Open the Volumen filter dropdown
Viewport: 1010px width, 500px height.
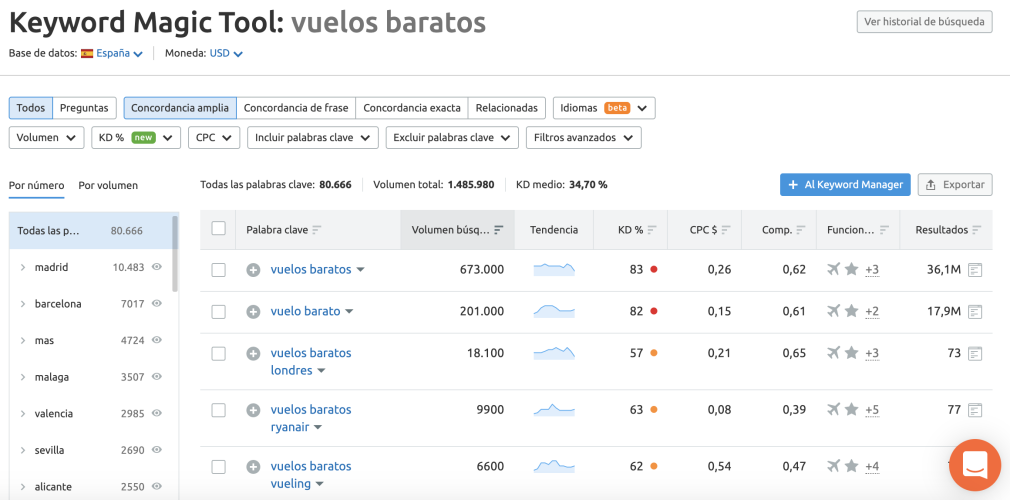47,137
